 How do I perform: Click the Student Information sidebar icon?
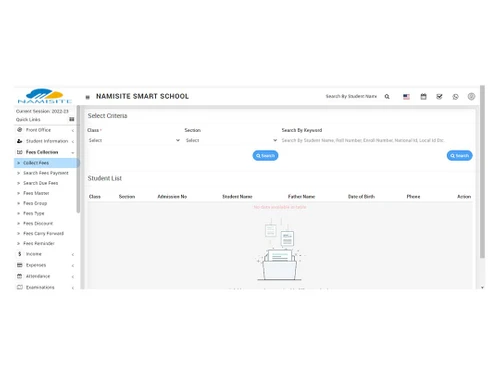[x=20, y=141]
